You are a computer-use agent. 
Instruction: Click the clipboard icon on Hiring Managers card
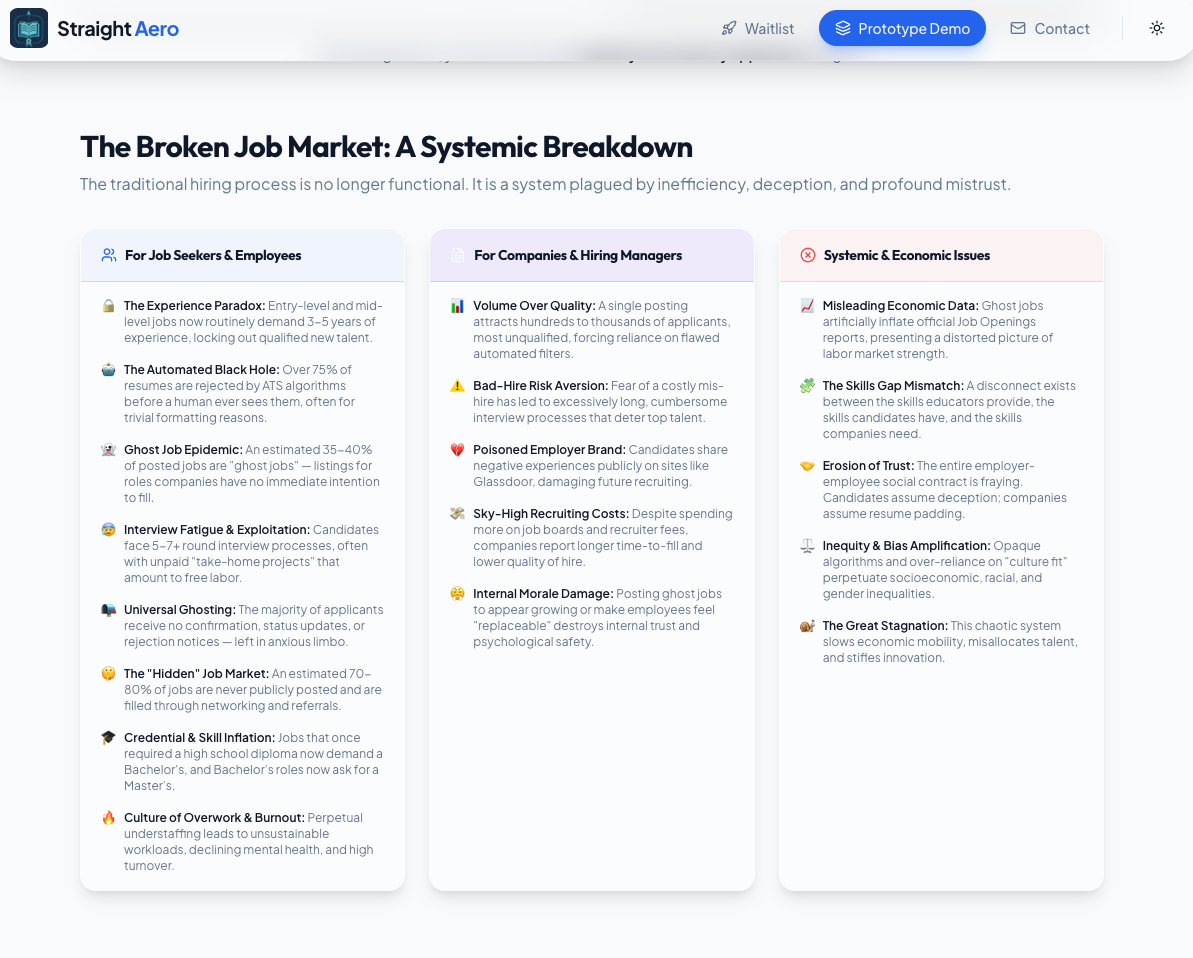458,255
